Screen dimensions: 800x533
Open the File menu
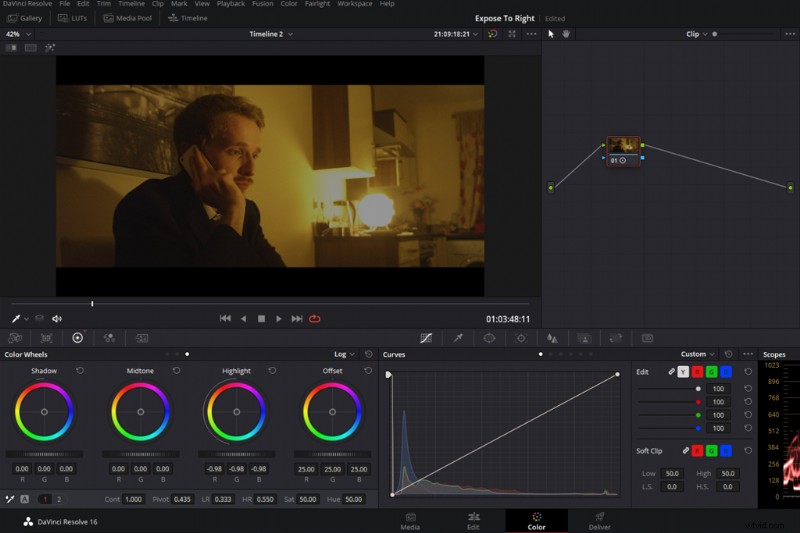(65, 4)
